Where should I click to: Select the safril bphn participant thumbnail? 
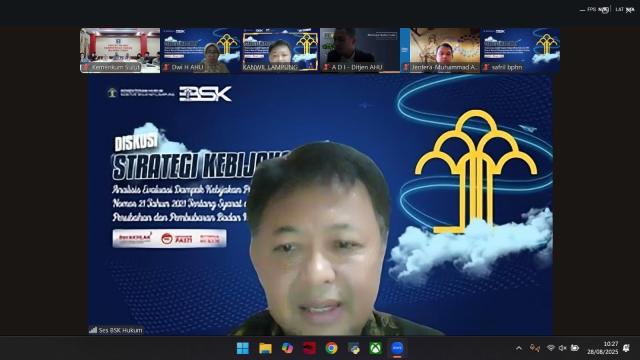click(520, 50)
